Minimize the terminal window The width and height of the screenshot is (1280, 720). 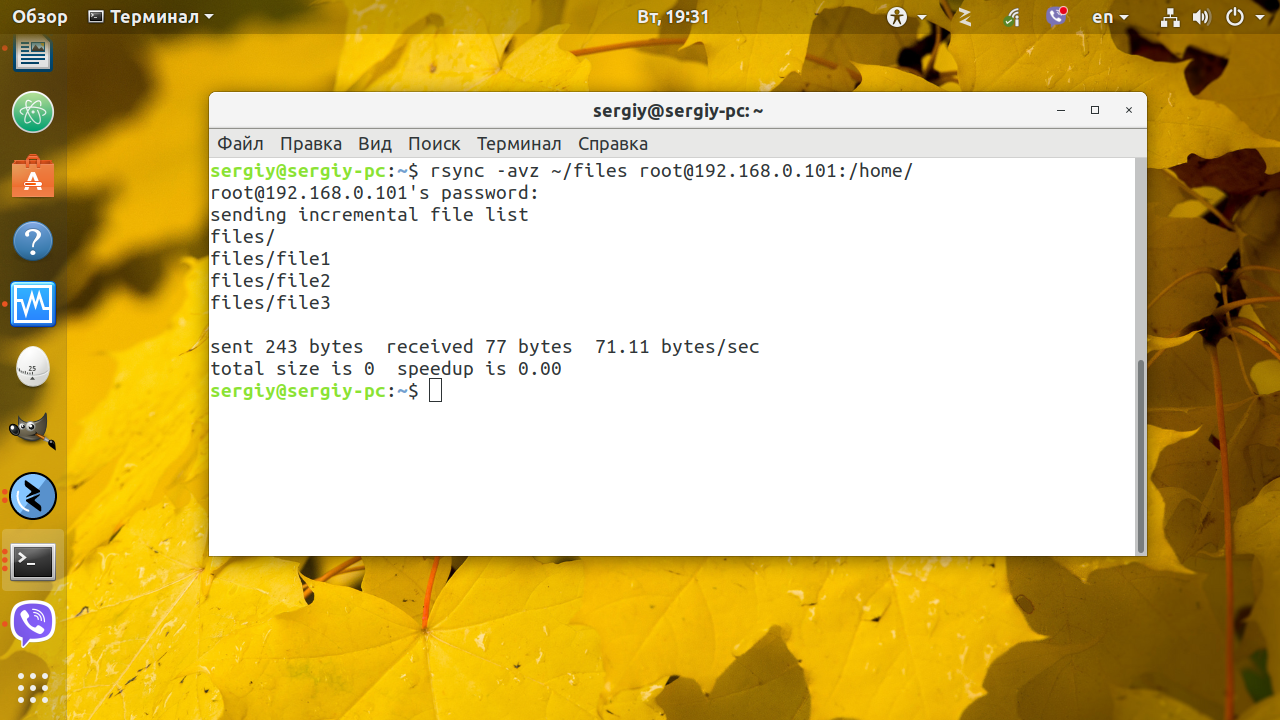[x=1061, y=110]
